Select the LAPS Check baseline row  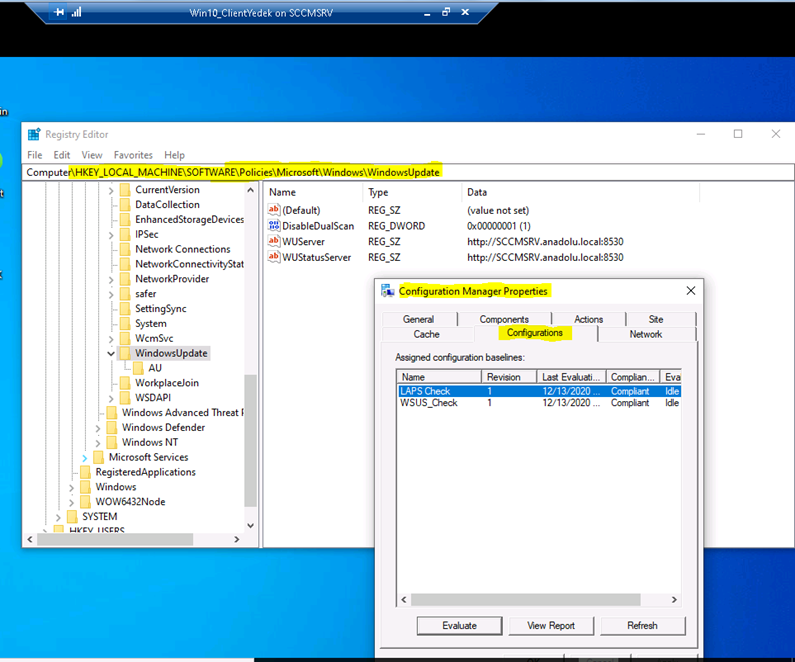tap(538, 391)
